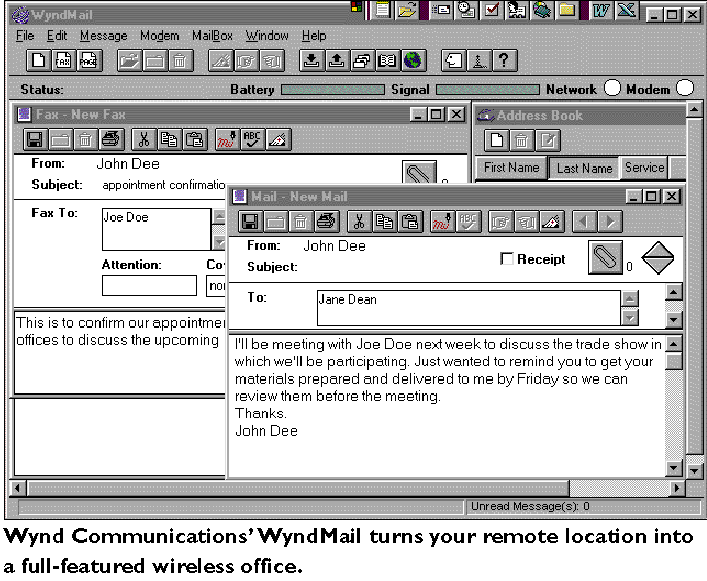Enable the Receipt checkbox

[x=507, y=259]
